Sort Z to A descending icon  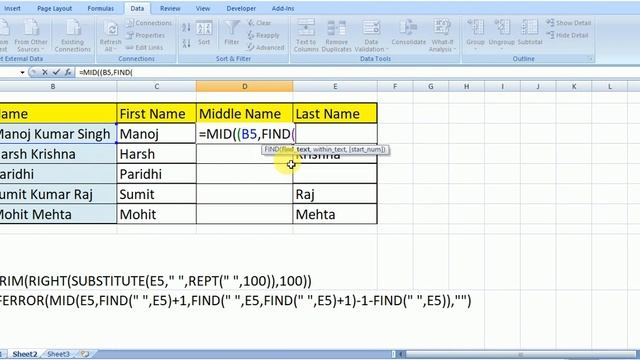pos(186,43)
